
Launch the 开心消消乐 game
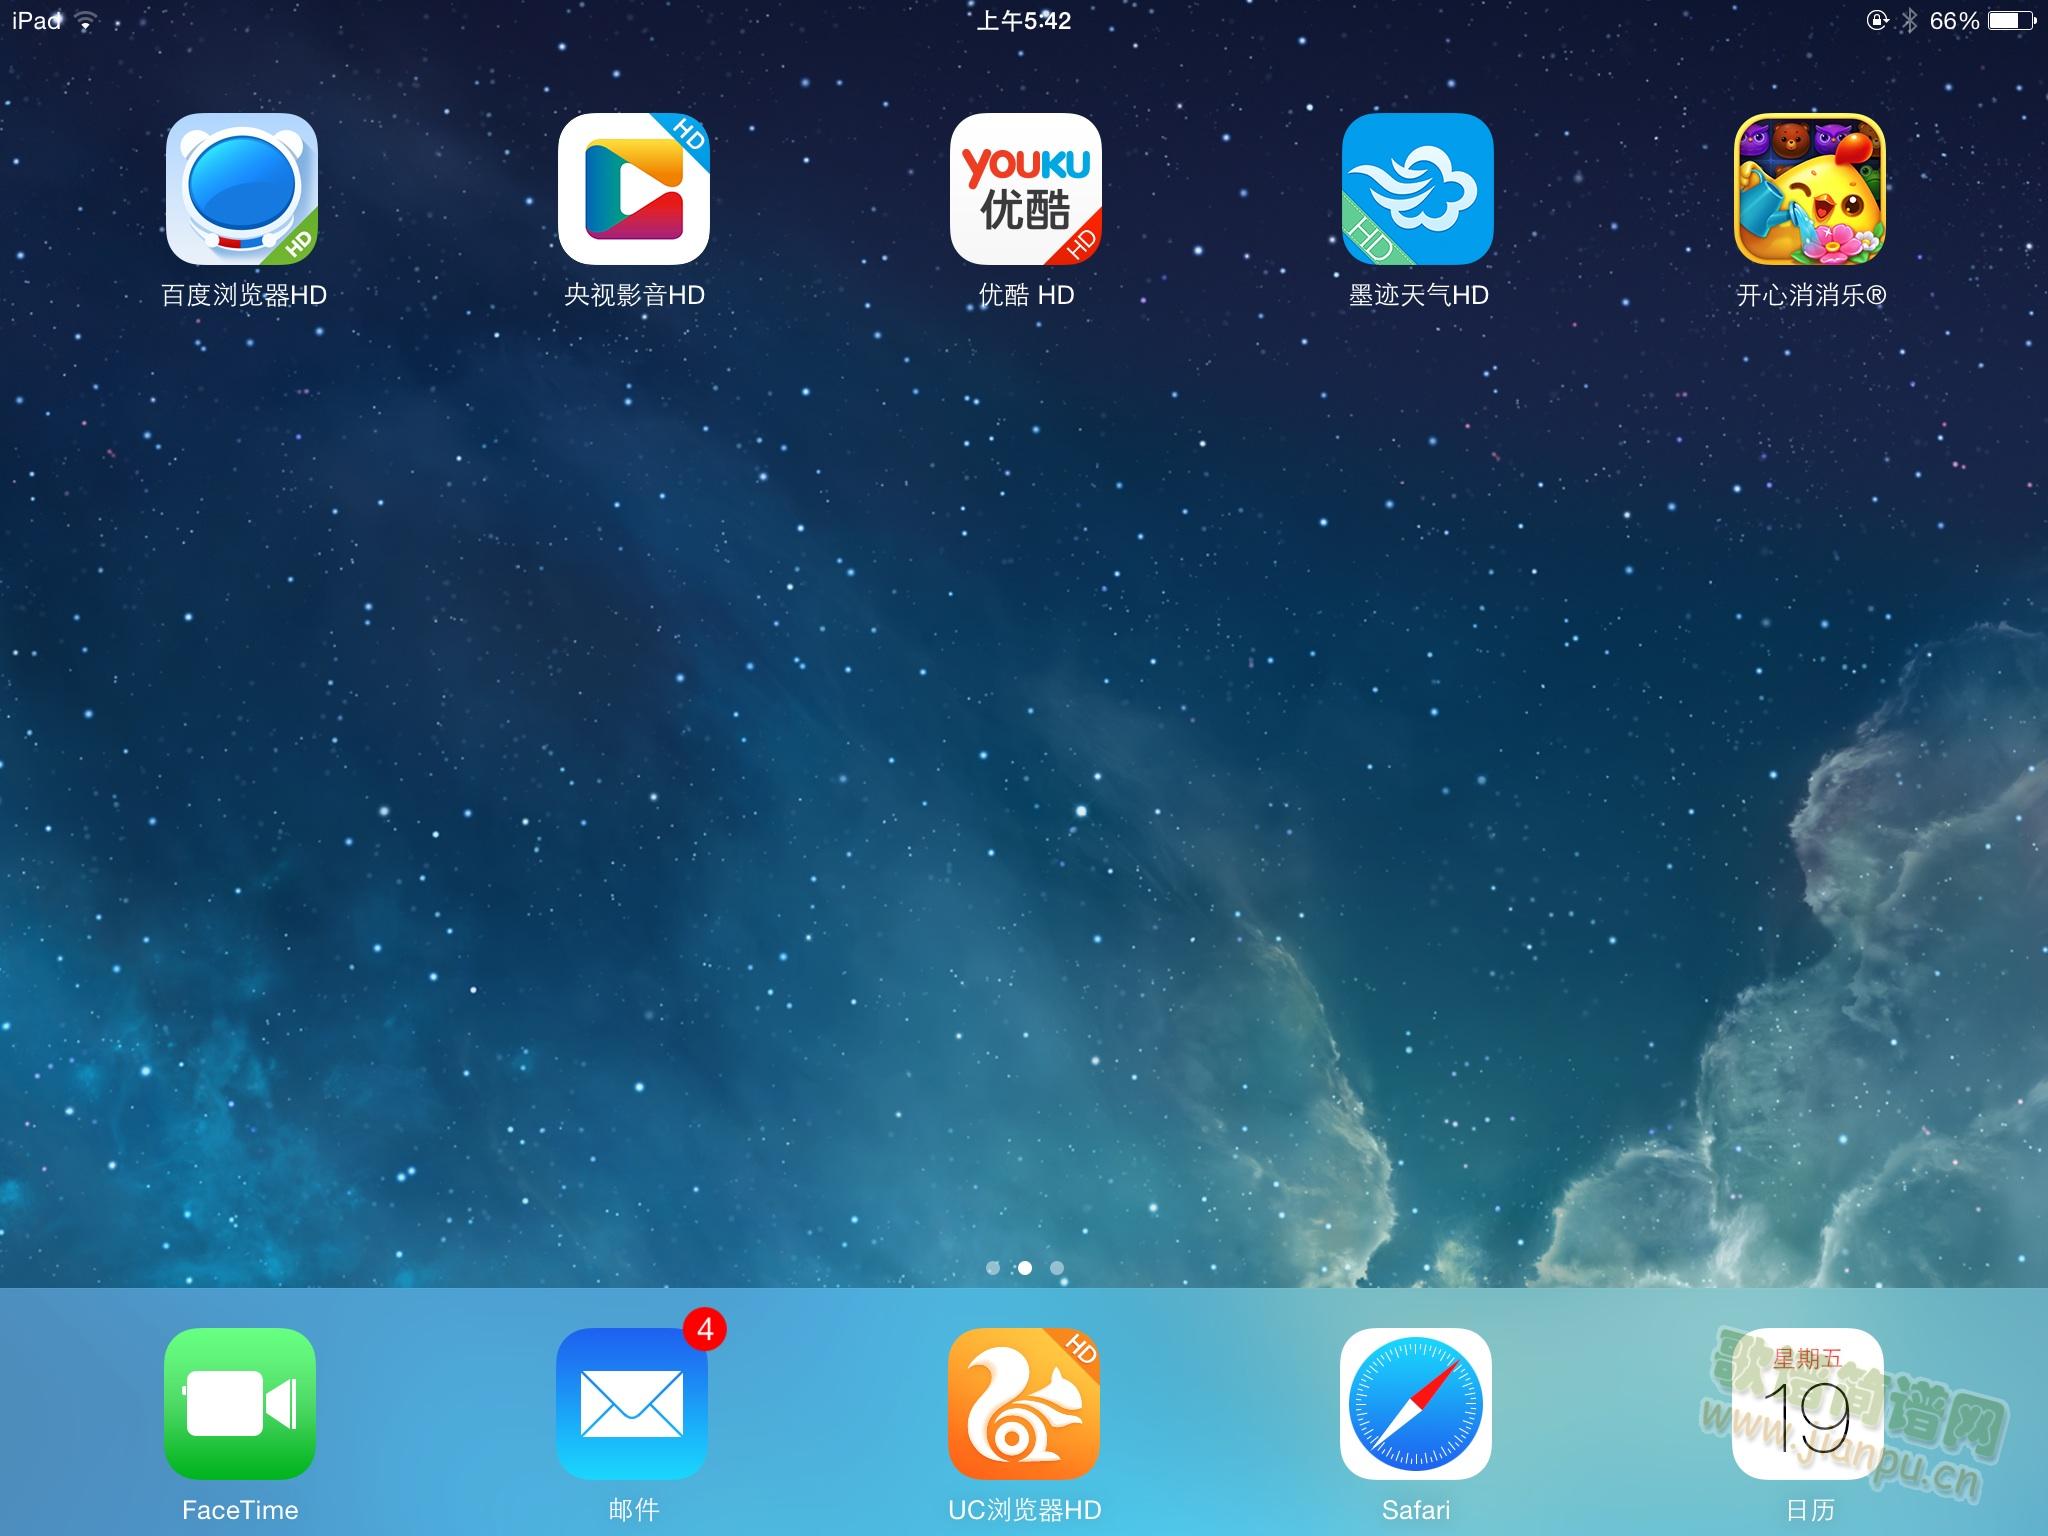tap(1809, 189)
